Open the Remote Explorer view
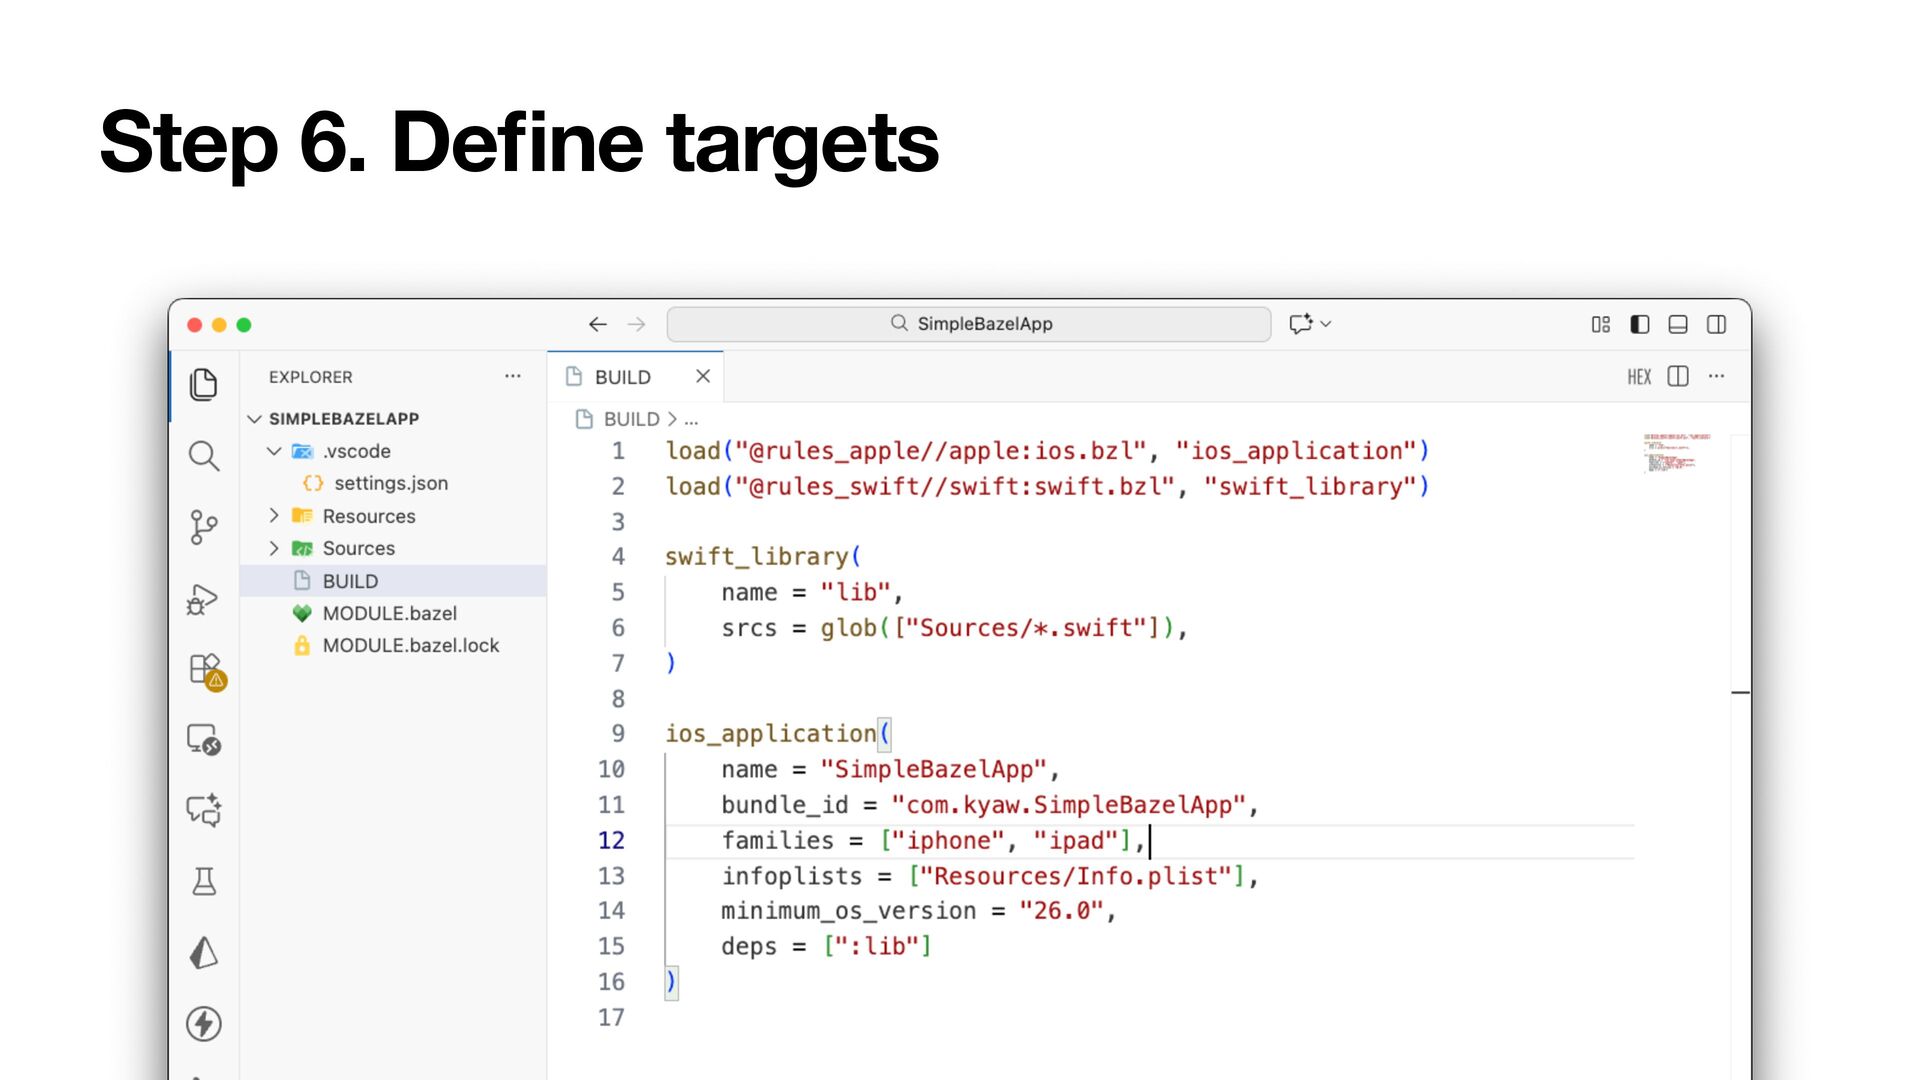The width and height of the screenshot is (1920, 1080). [x=204, y=740]
